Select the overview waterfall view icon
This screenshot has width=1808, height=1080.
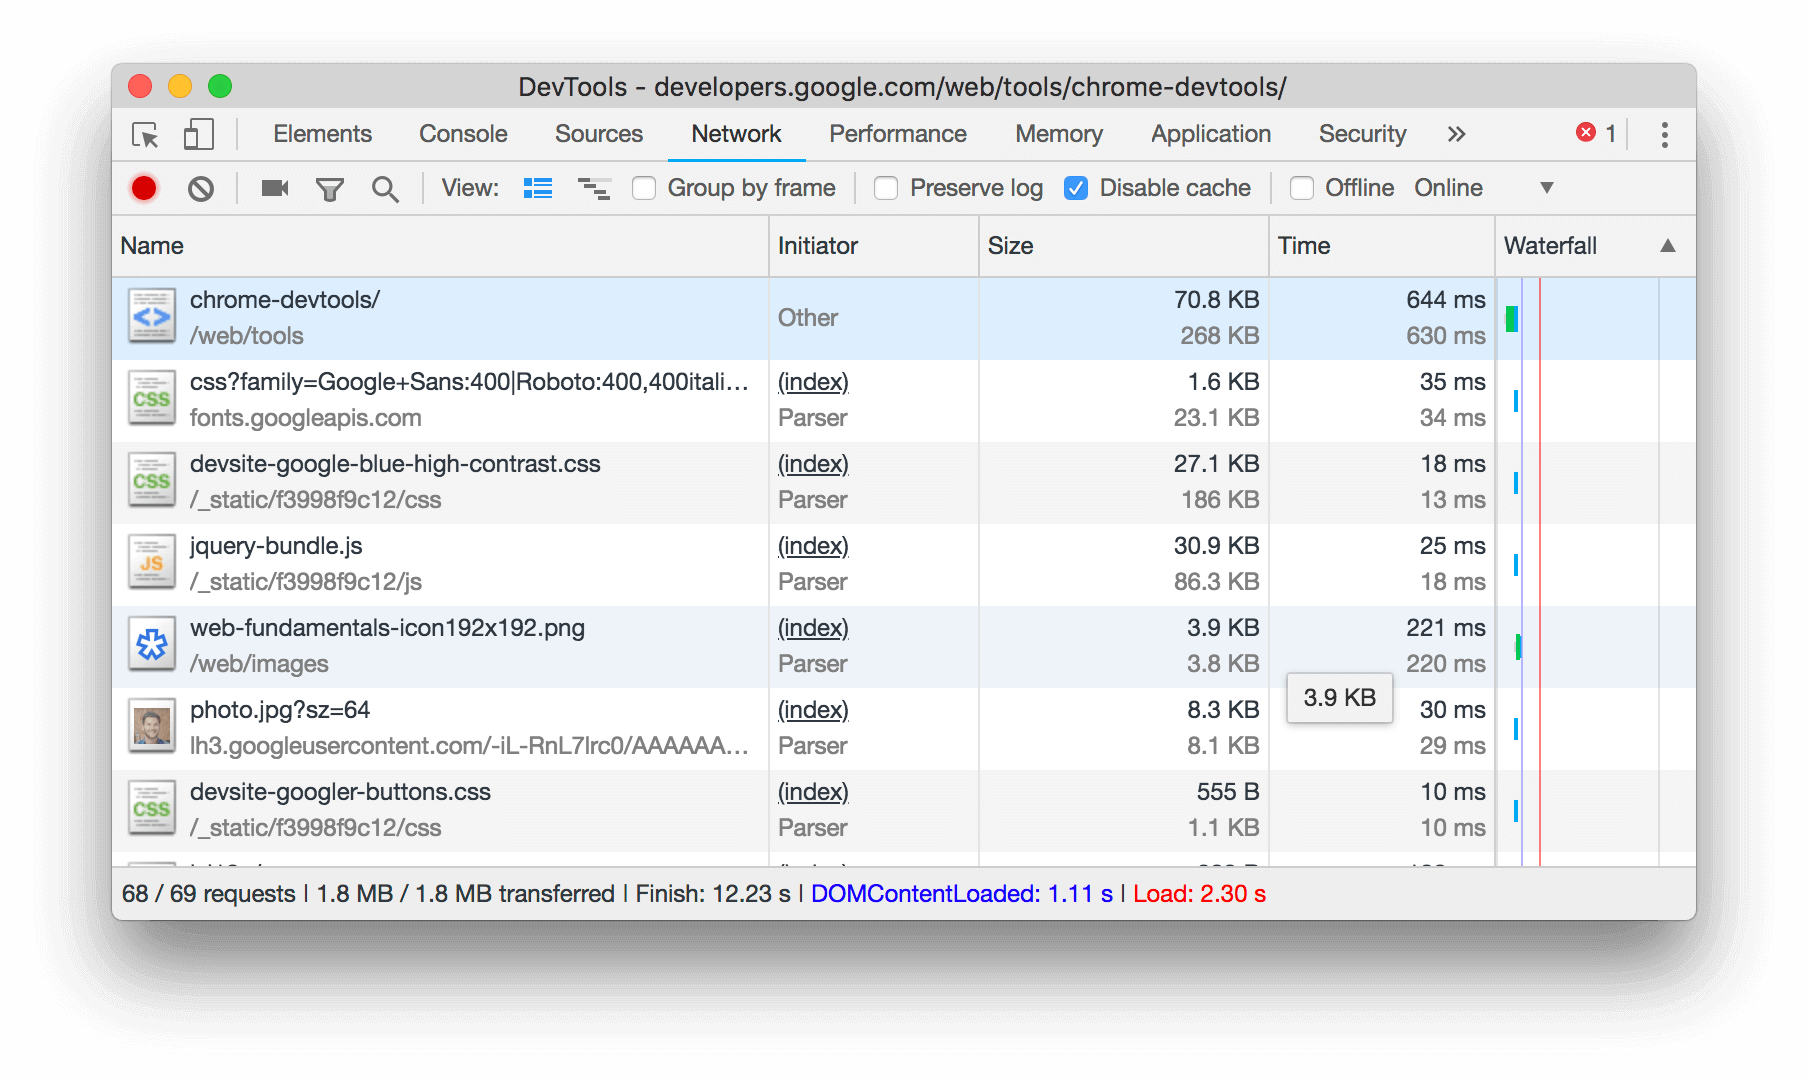[x=594, y=188]
